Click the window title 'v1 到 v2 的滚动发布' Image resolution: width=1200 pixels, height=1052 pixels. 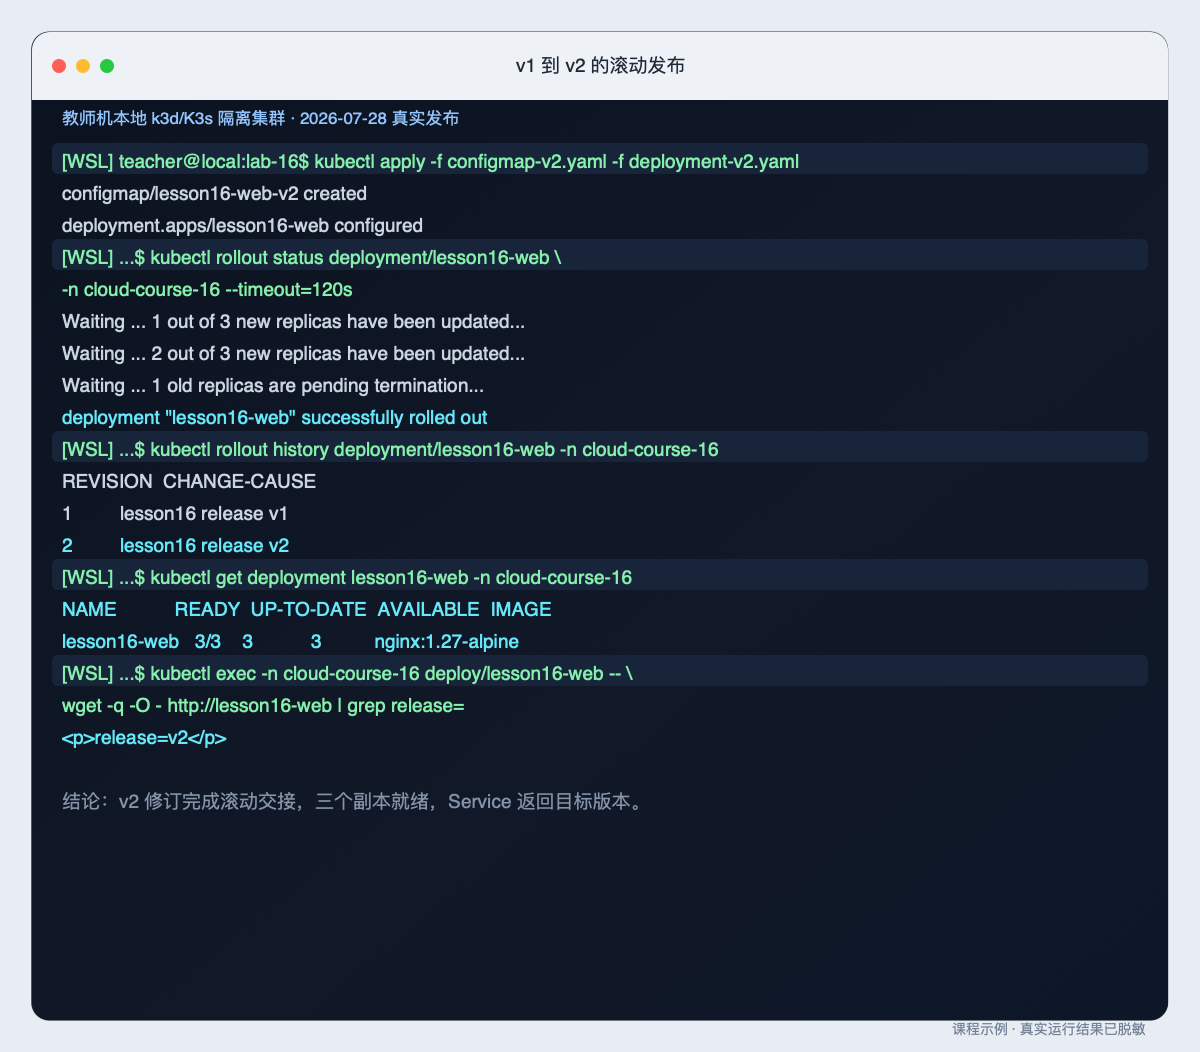(600, 66)
